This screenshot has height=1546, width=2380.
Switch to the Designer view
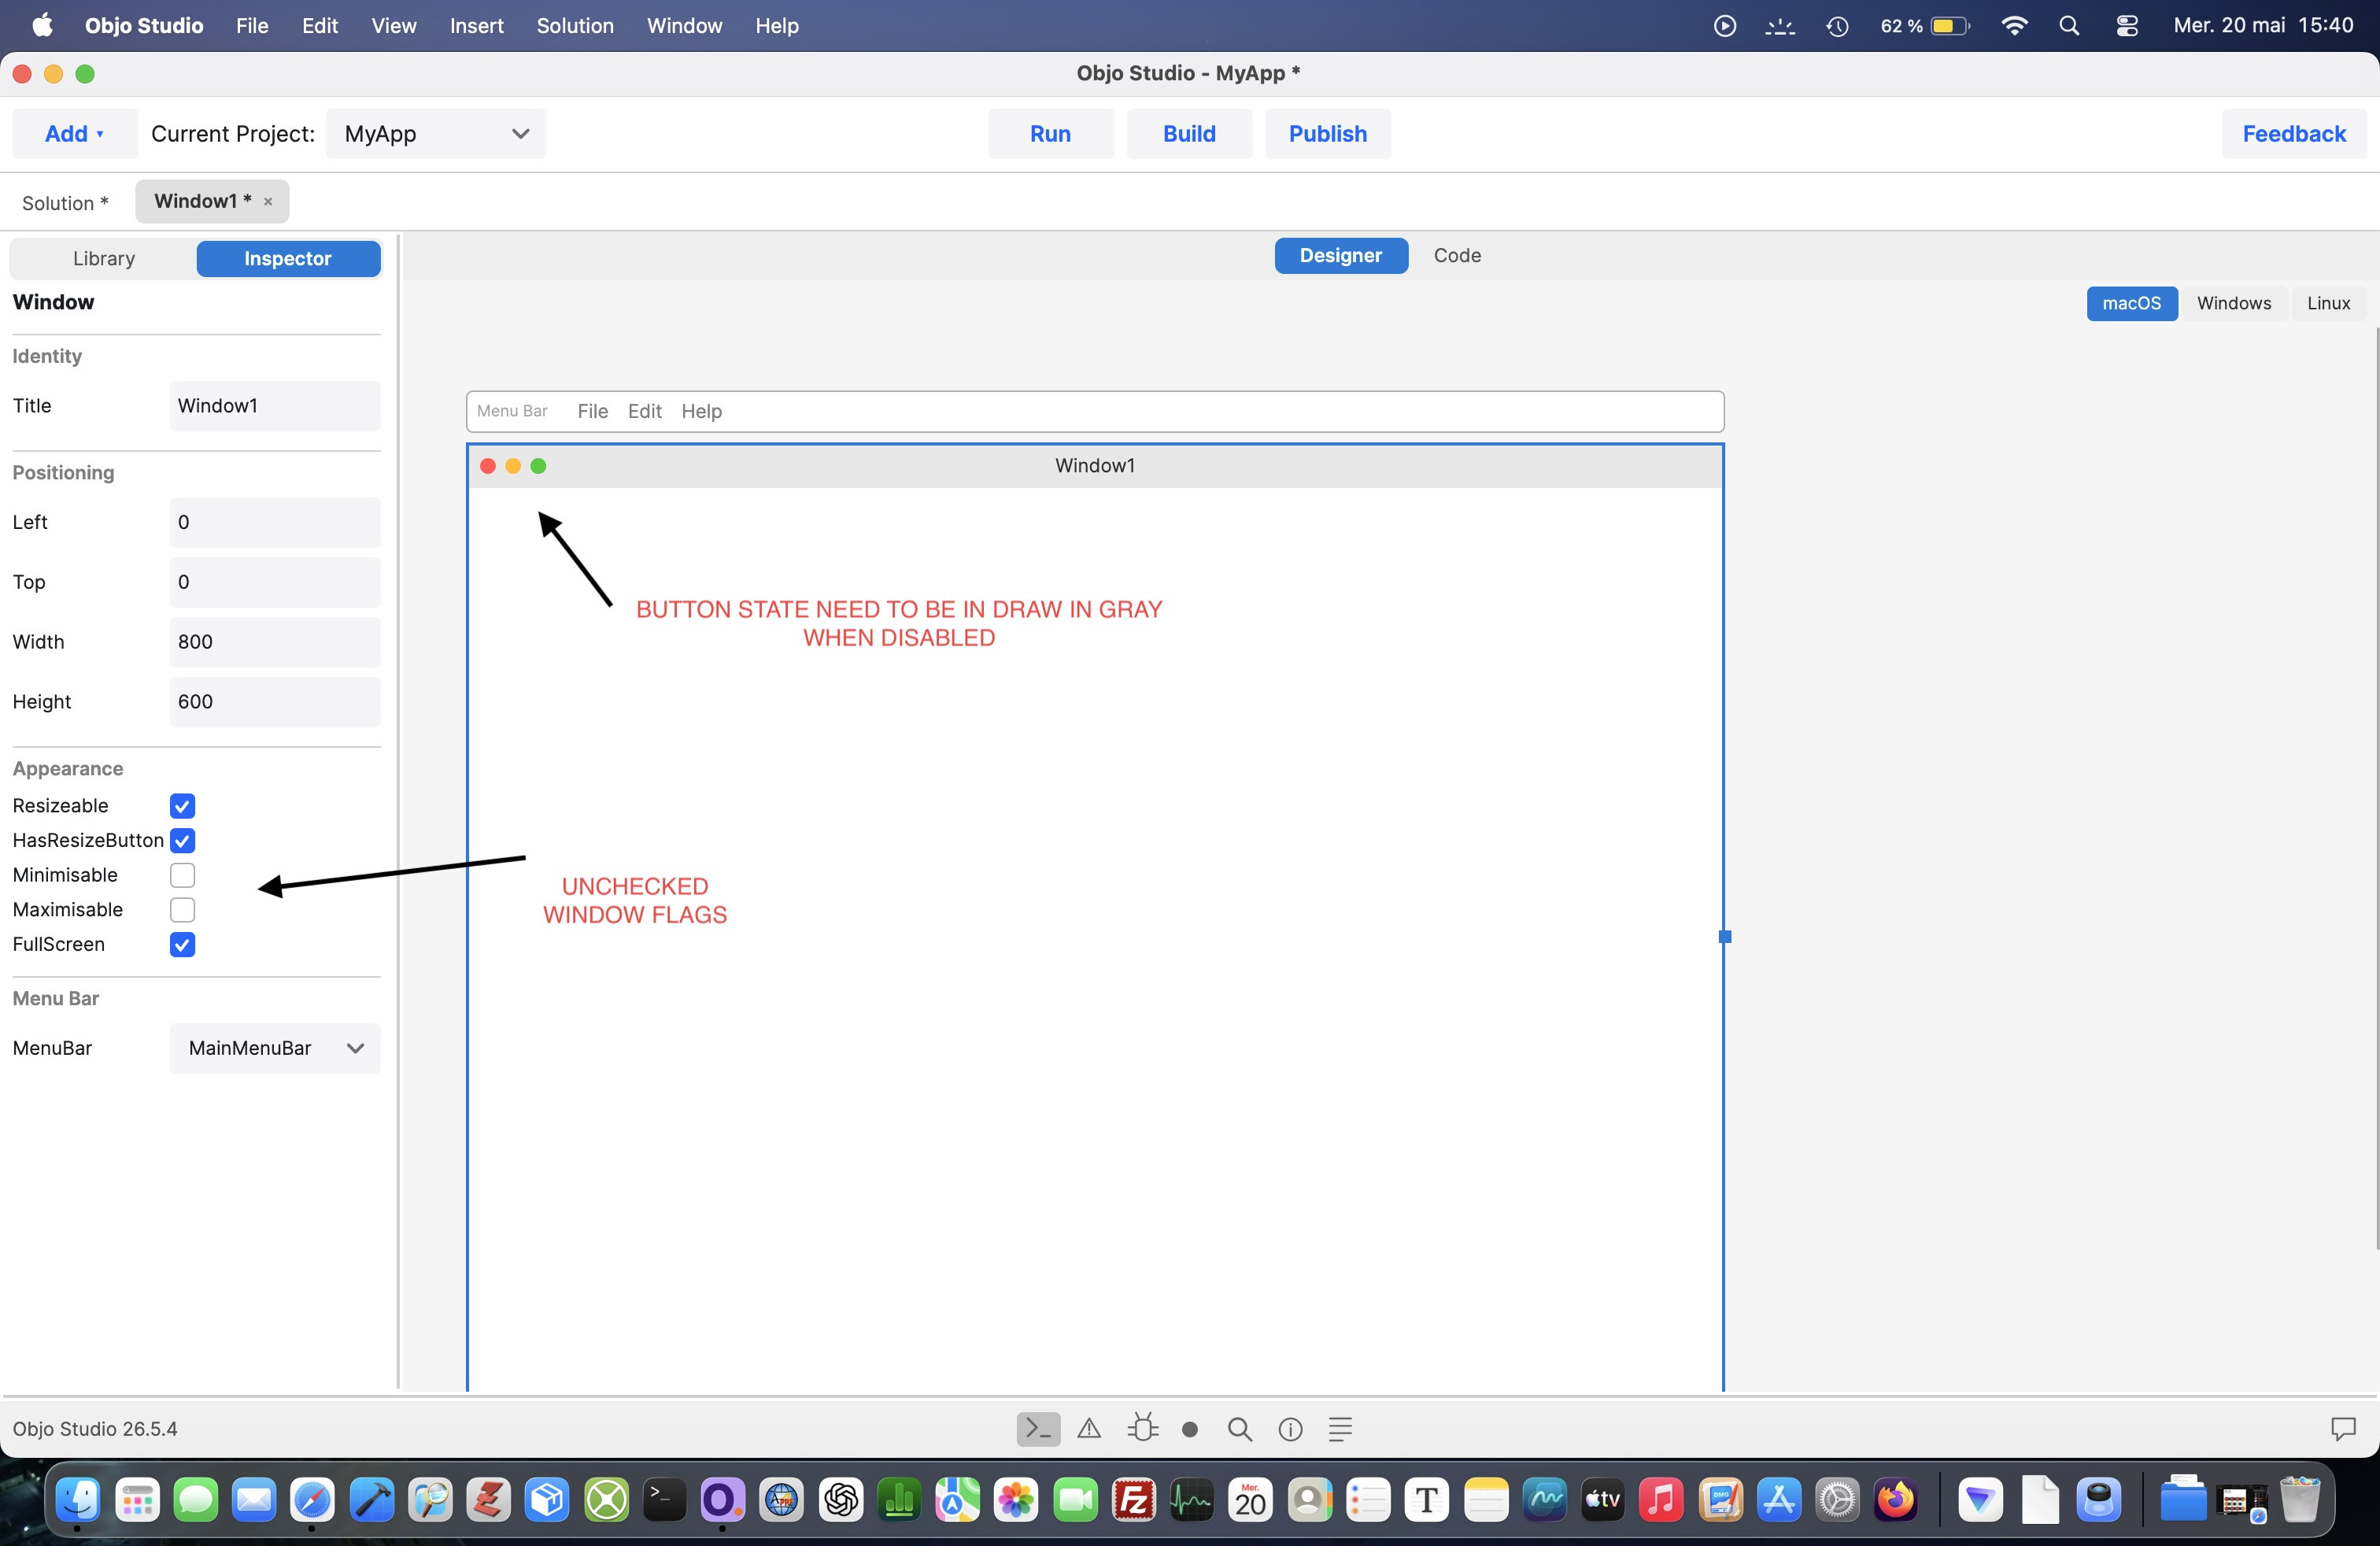point(1341,256)
